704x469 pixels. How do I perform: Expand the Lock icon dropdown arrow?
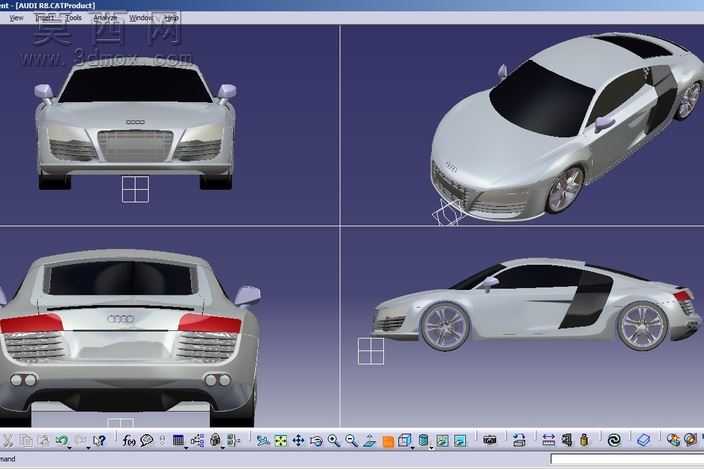pyautogui.click(x=223, y=447)
